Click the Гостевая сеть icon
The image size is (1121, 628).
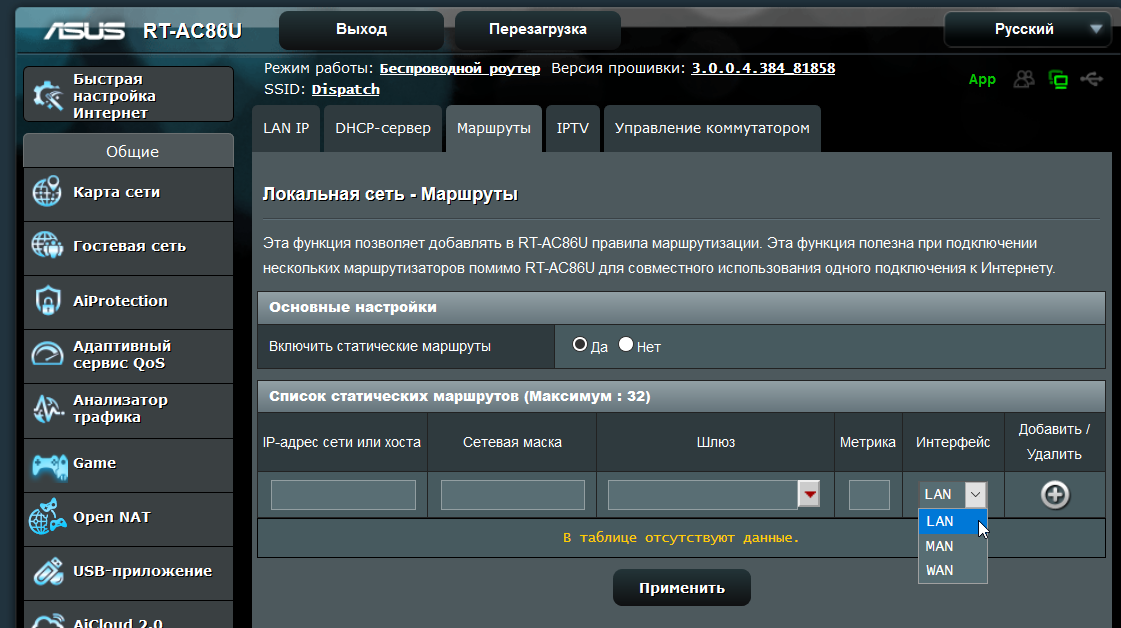click(x=47, y=245)
